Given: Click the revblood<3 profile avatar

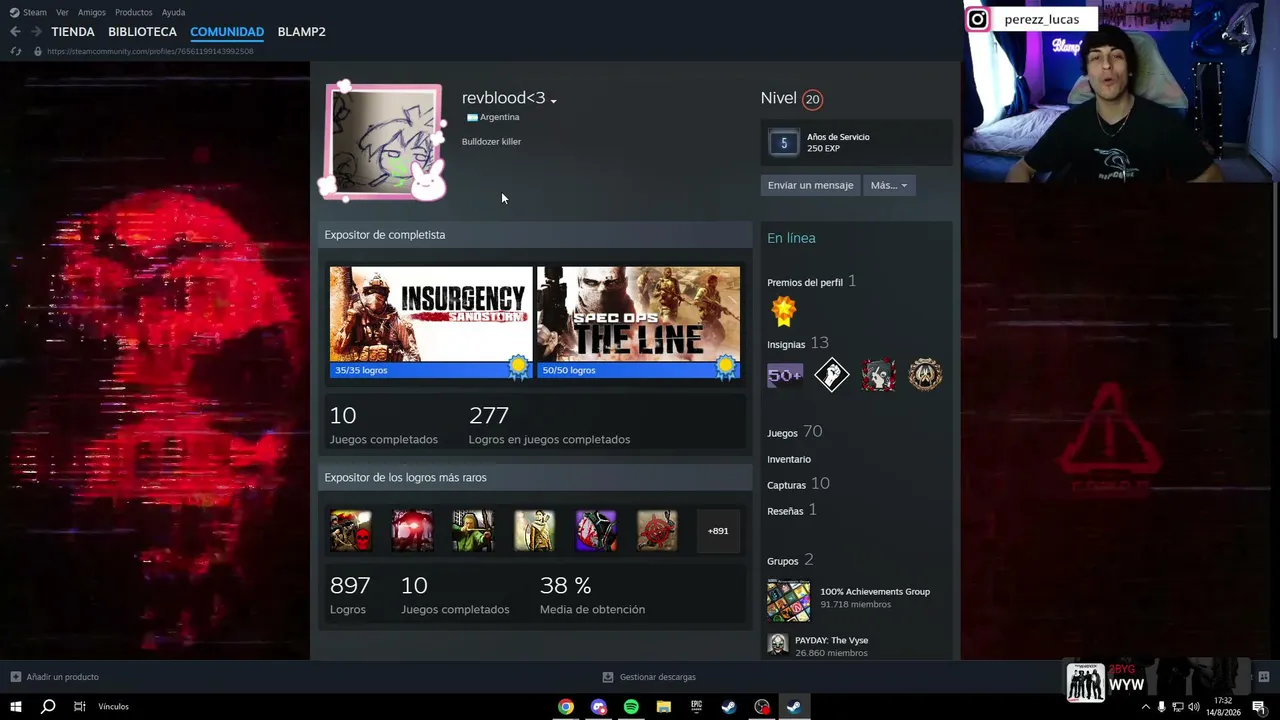Looking at the screenshot, I should [x=383, y=141].
